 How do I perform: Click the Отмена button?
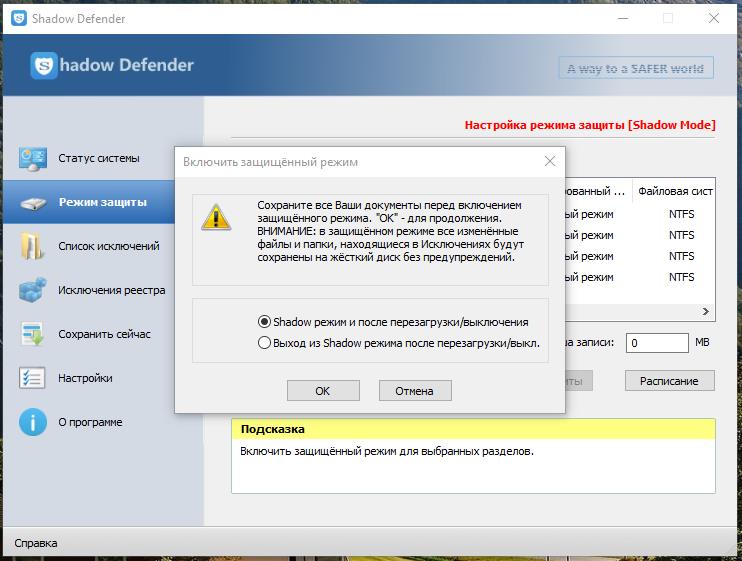click(415, 391)
